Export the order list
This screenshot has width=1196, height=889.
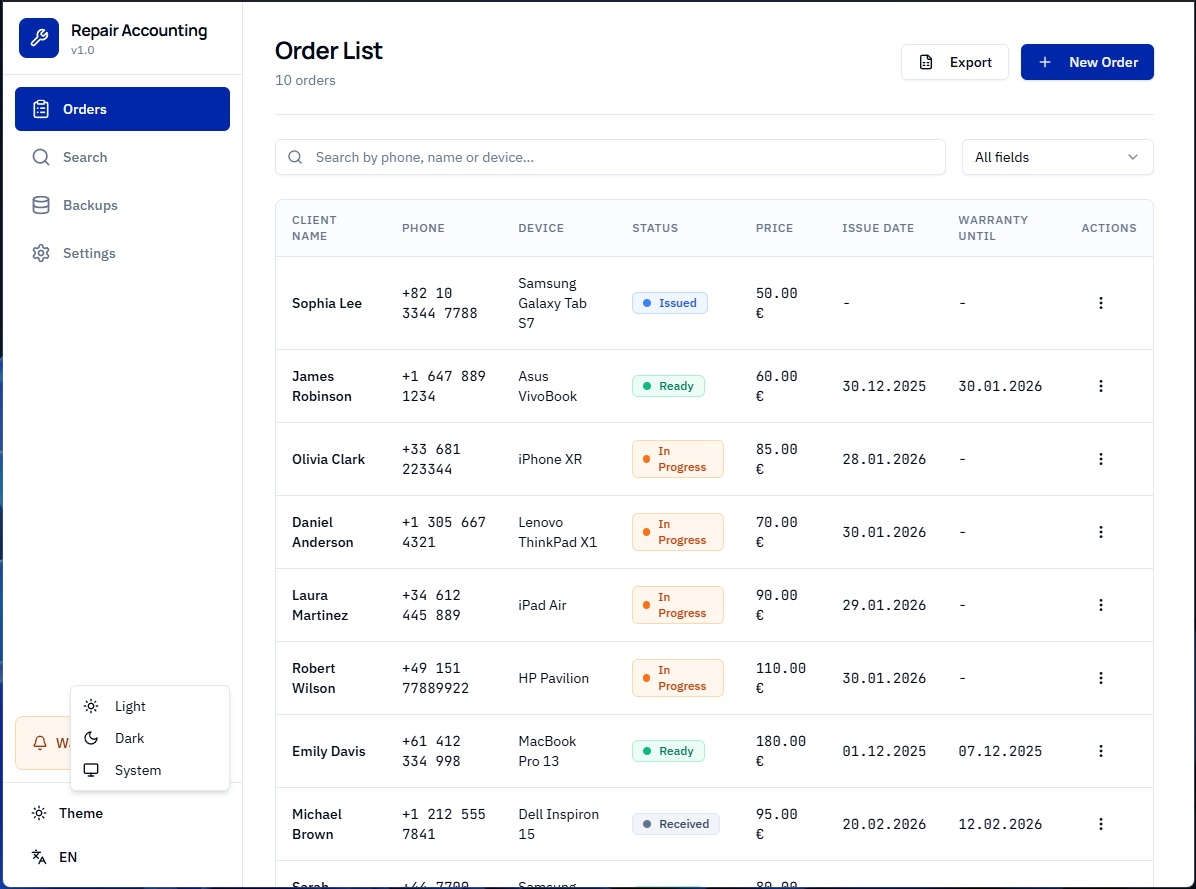[x=954, y=62]
